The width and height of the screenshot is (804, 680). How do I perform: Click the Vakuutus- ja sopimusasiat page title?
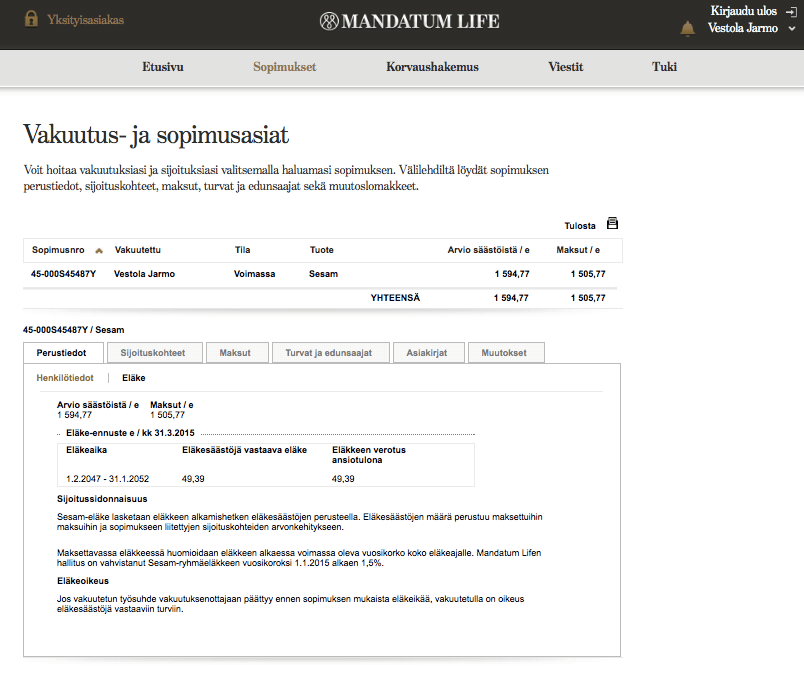(x=156, y=135)
